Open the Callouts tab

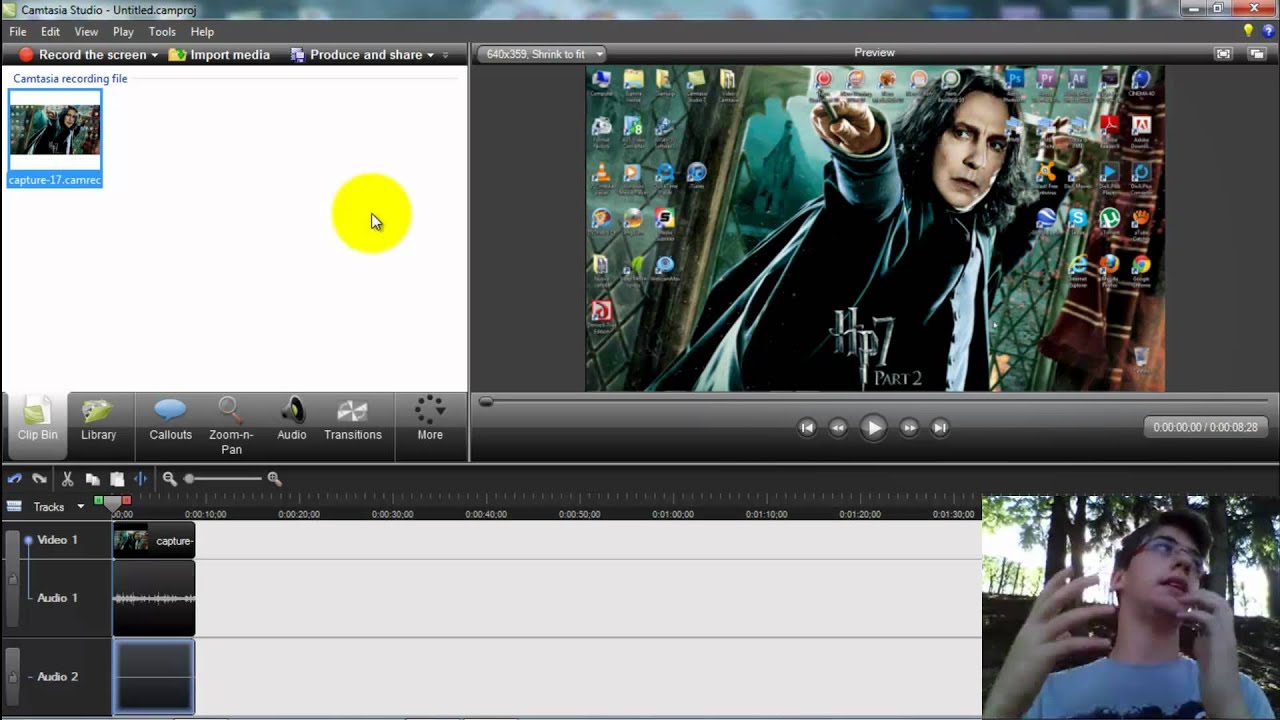point(170,420)
